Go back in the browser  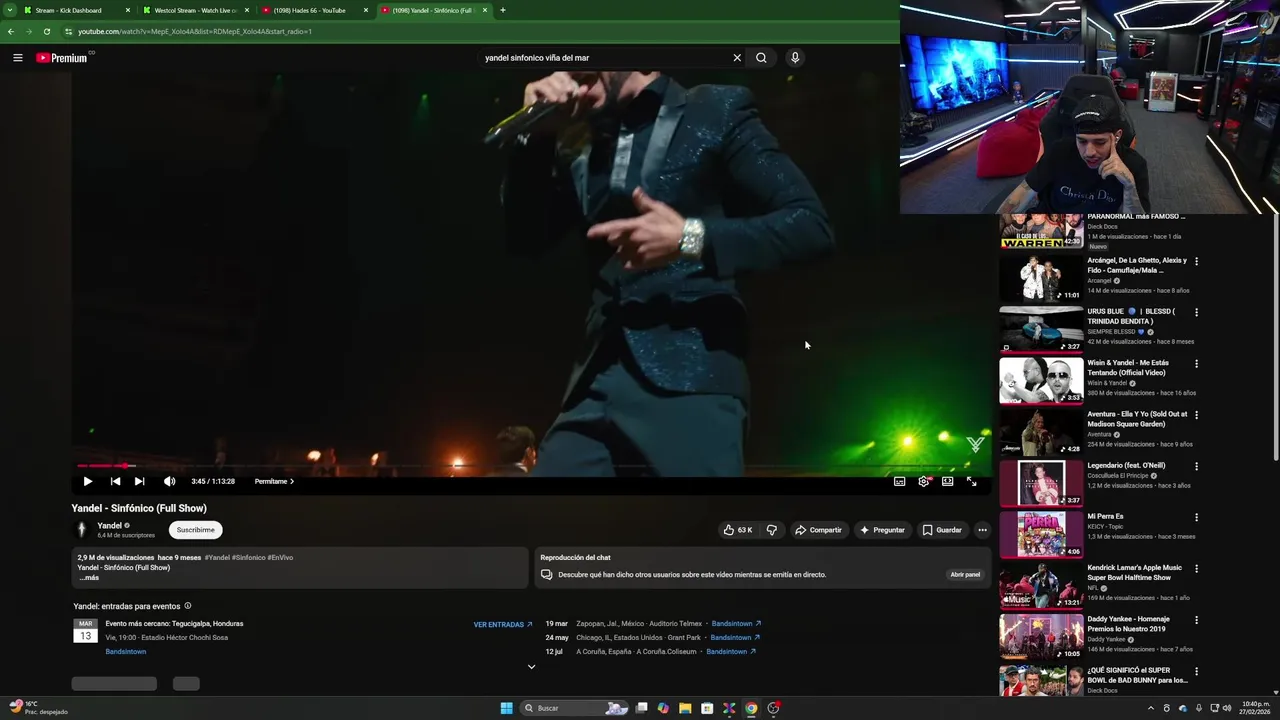click(11, 31)
